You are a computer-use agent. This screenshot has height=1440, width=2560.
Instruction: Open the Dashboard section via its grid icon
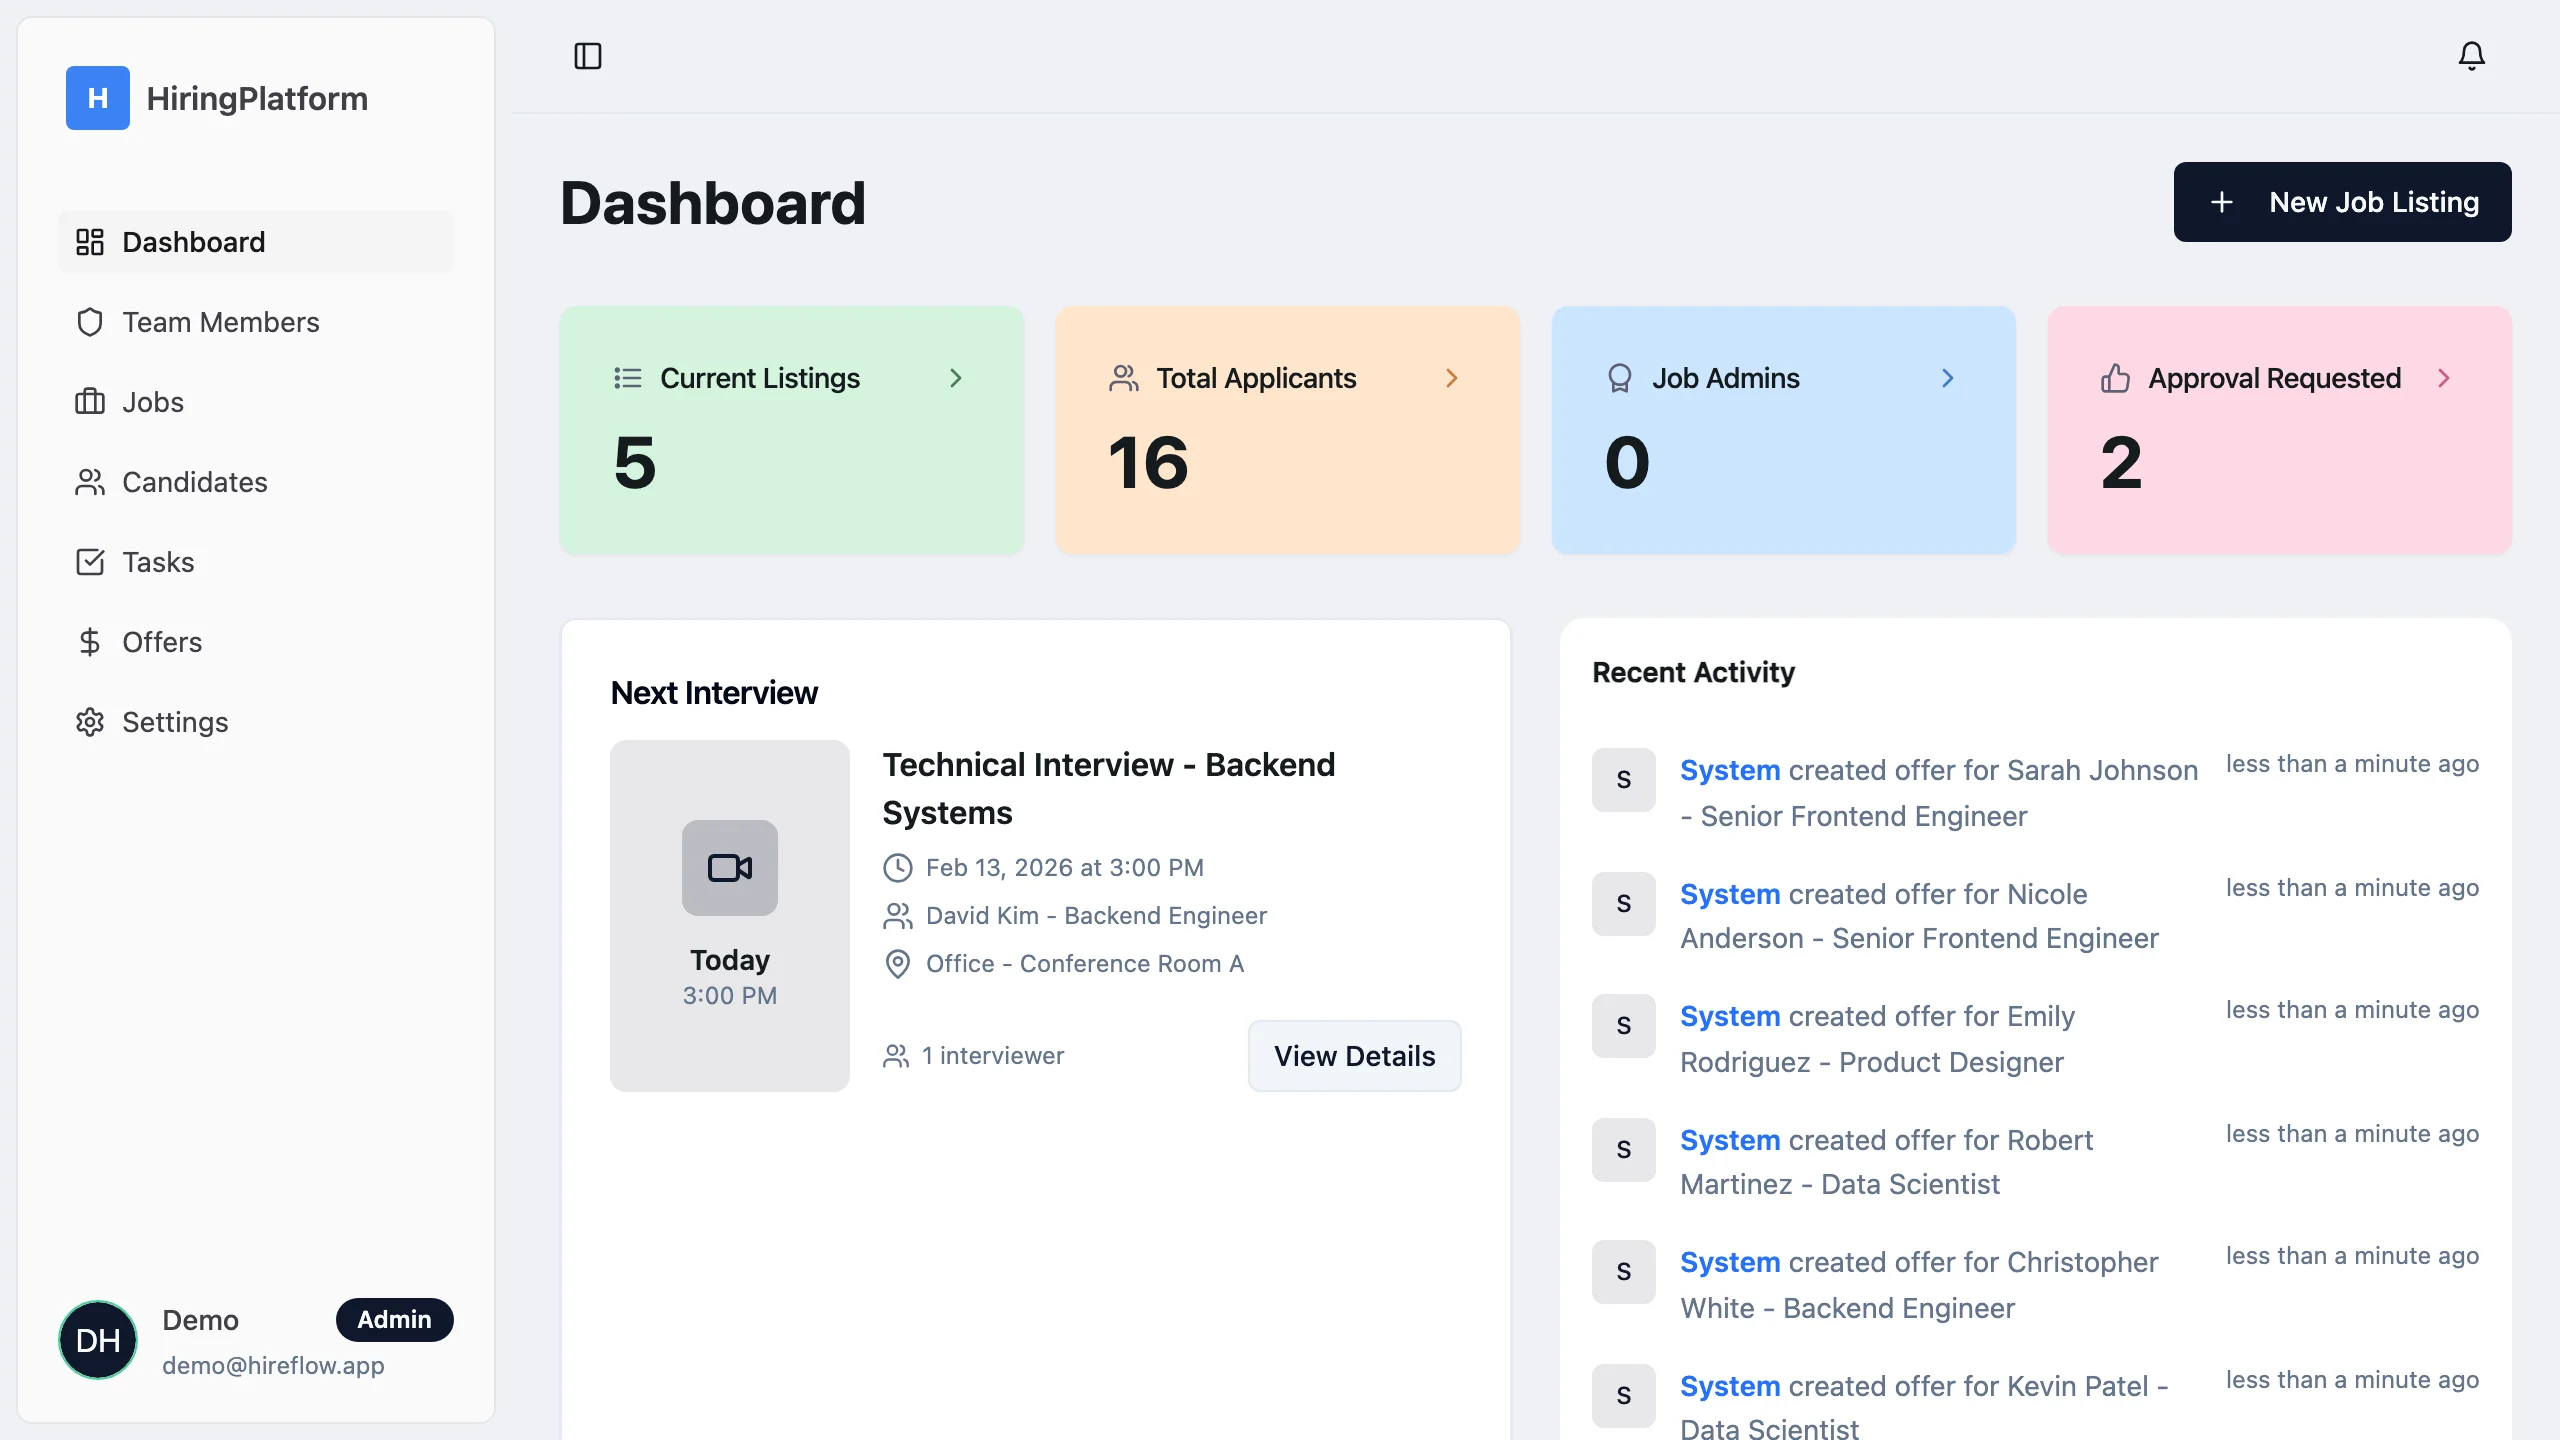pos(91,241)
